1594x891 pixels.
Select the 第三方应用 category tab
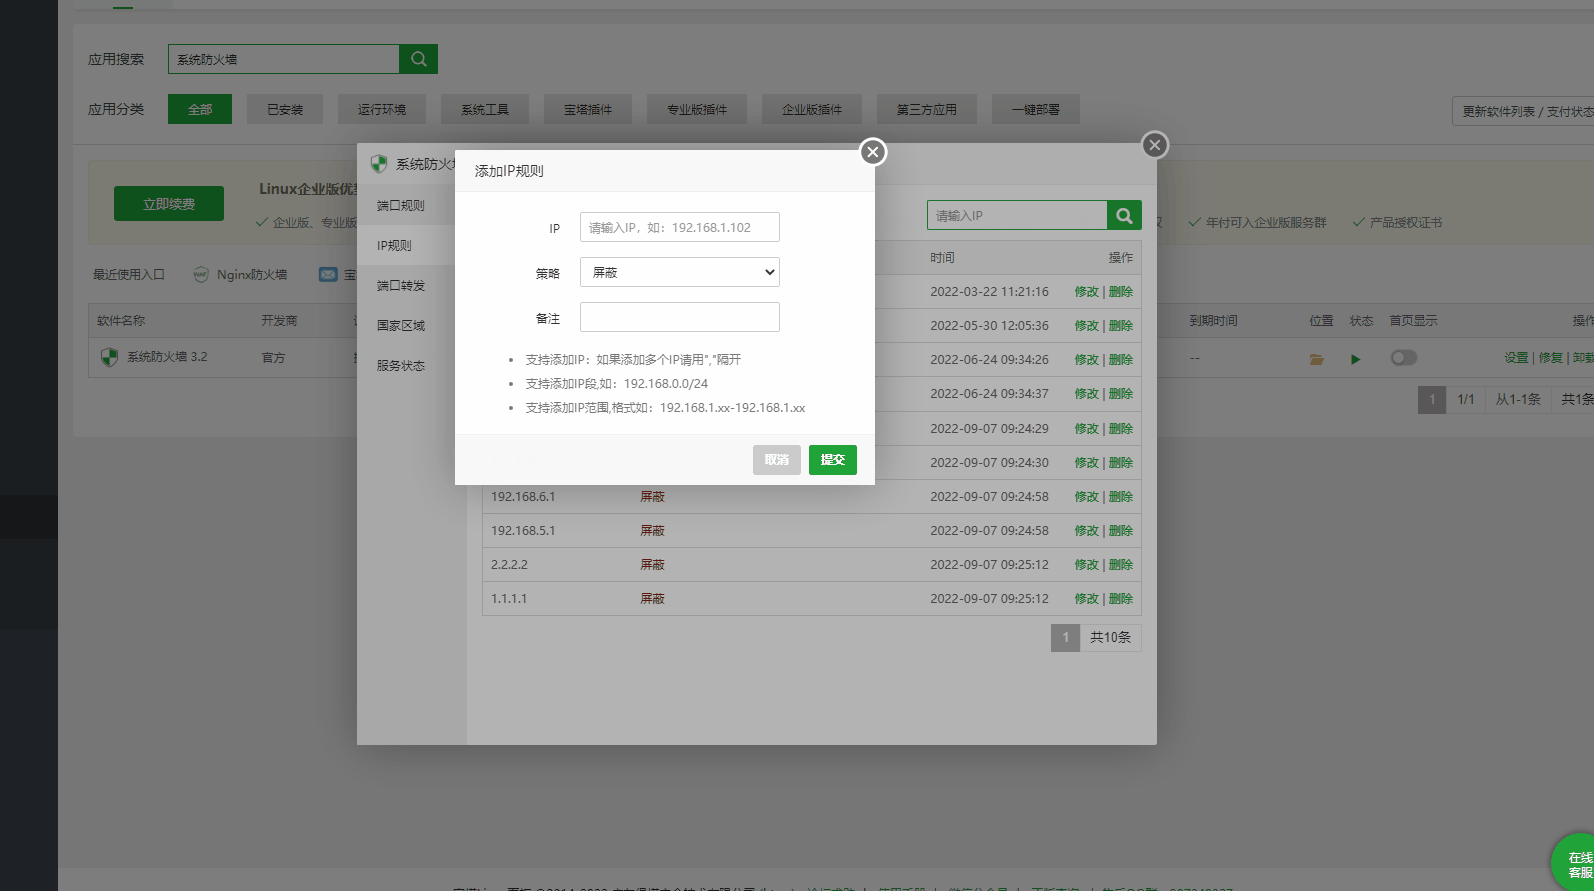pyautogui.click(x=927, y=109)
